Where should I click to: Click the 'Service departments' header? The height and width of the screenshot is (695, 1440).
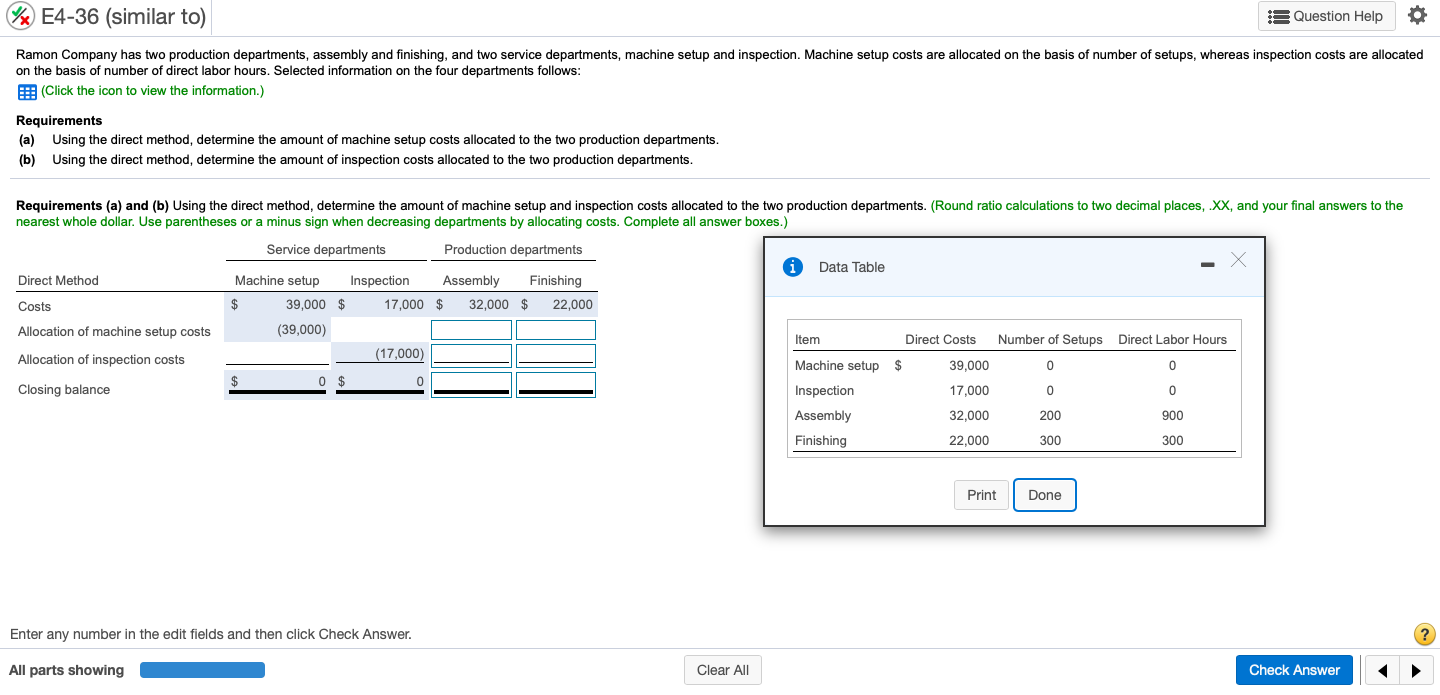pyautogui.click(x=326, y=249)
